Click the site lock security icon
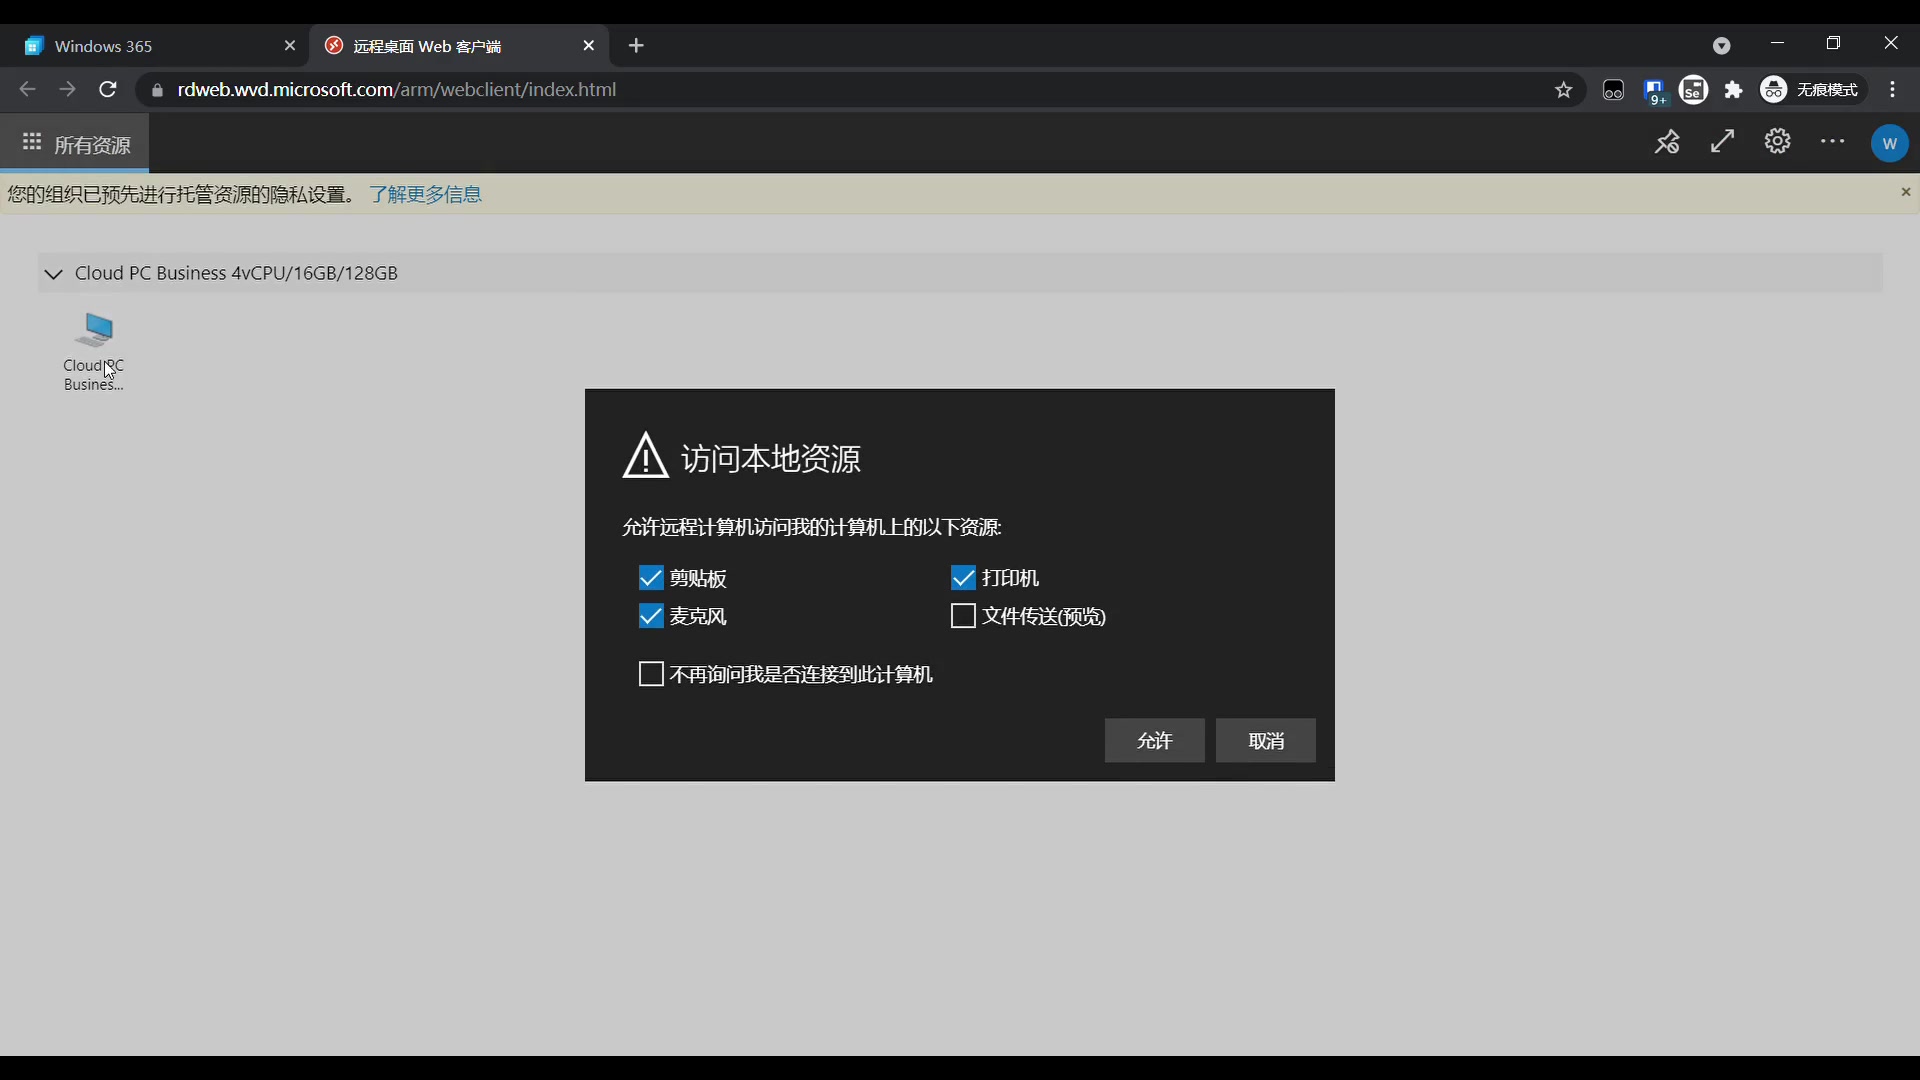Screen dimensions: 1920x1080 [157, 91]
